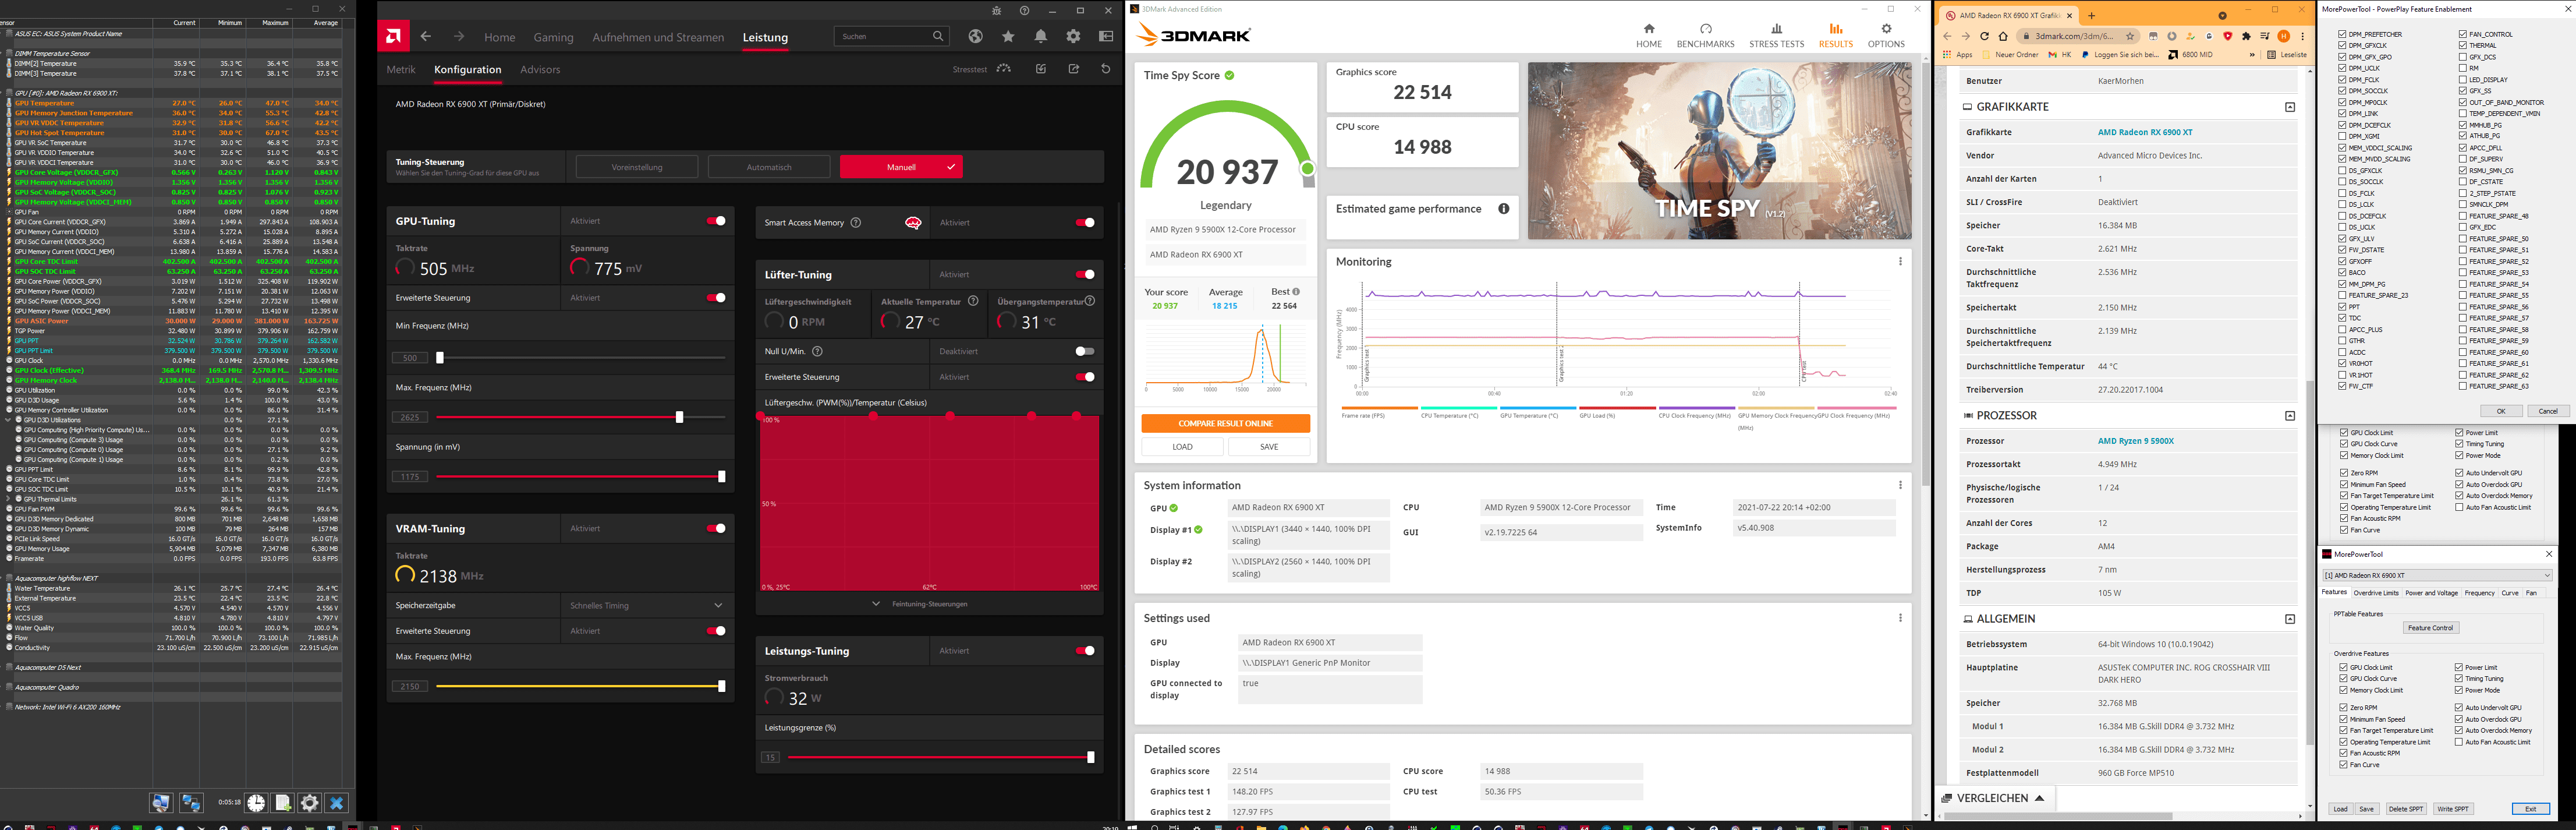This screenshot has width=2576, height=830.
Task: Enable the Null U/Min. switch
Action: pos(1085,351)
